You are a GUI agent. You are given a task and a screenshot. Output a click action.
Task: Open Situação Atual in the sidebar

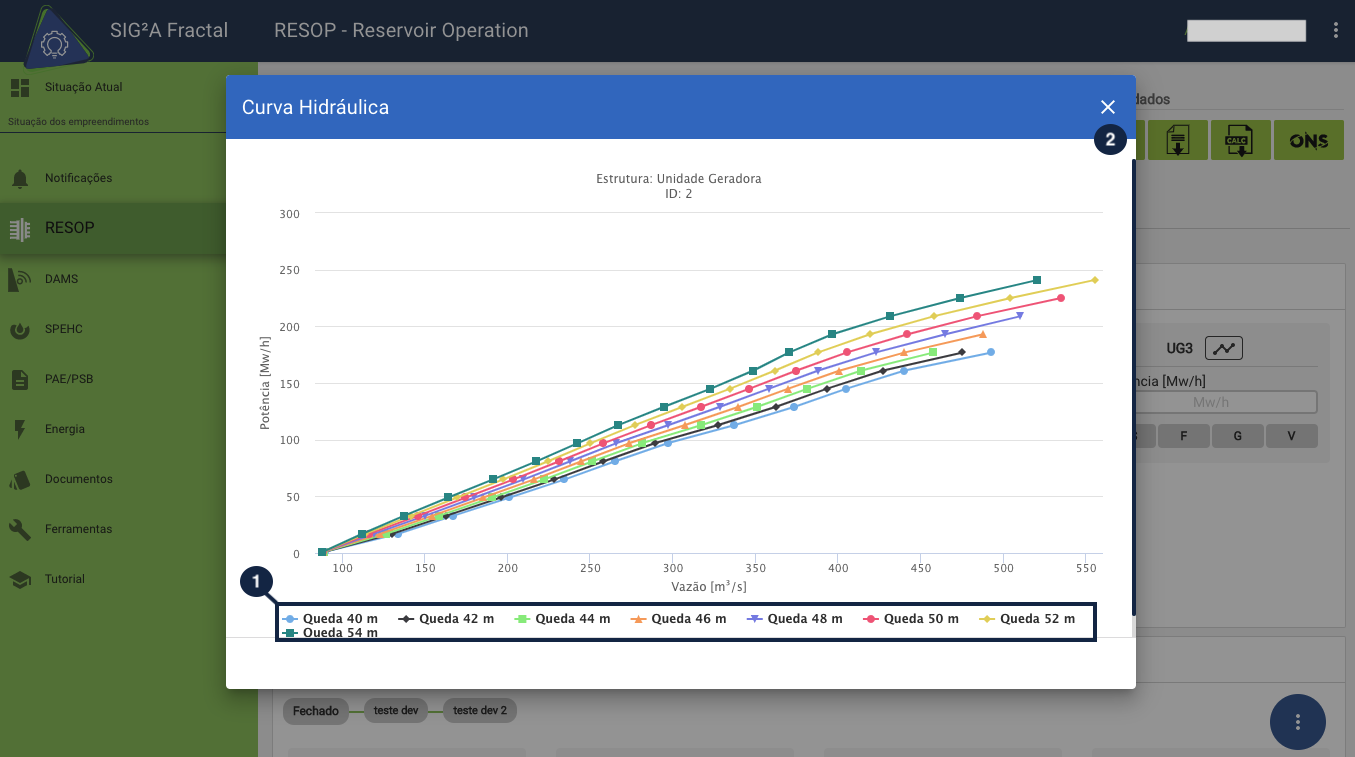[83, 87]
